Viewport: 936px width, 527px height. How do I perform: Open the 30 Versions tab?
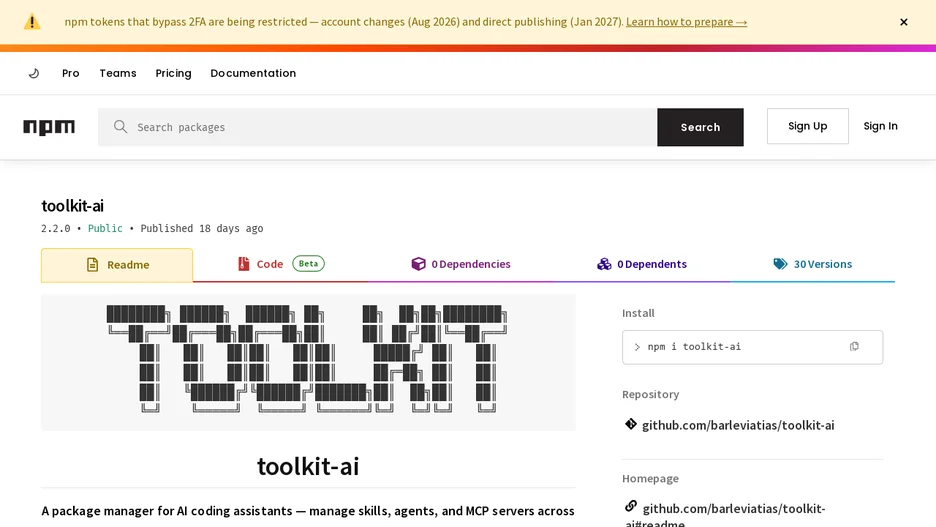pos(812,264)
